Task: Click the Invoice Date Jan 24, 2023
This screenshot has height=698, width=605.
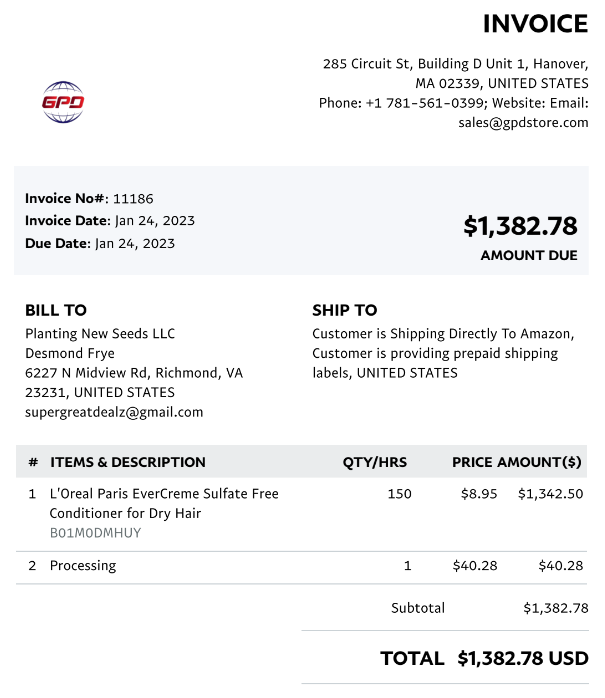Action: click(x=155, y=221)
